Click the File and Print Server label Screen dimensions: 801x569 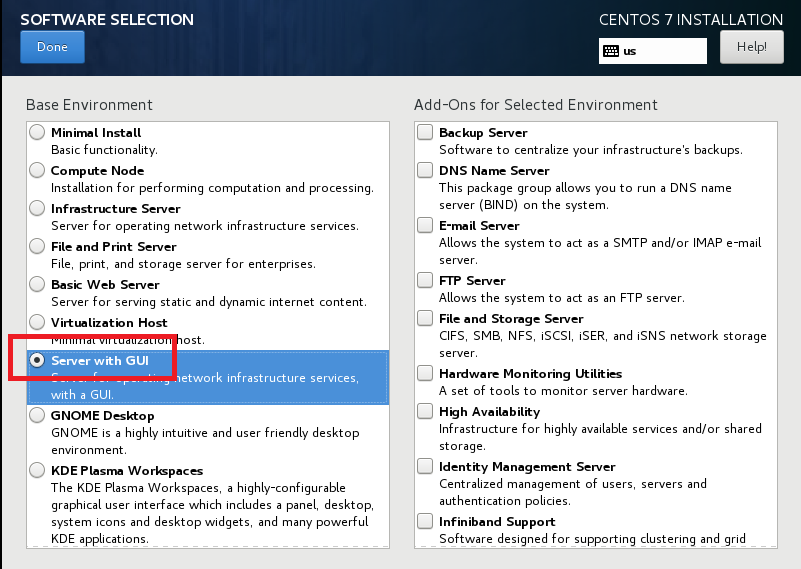pyautogui.click(x=114, y=247)
